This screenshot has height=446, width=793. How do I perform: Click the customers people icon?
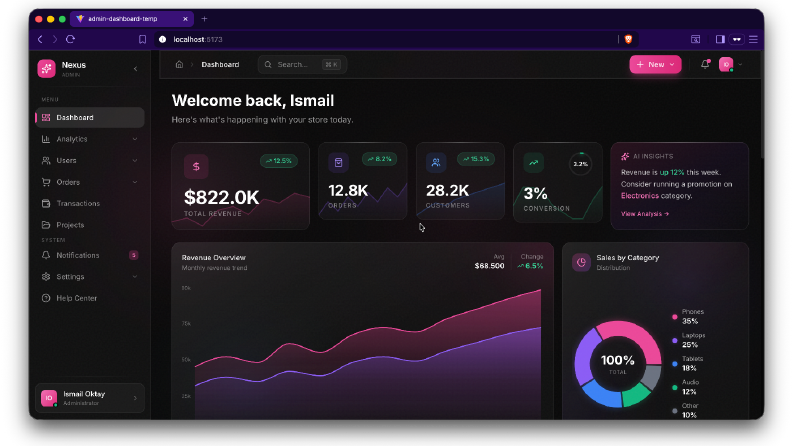tap(436, 163)
